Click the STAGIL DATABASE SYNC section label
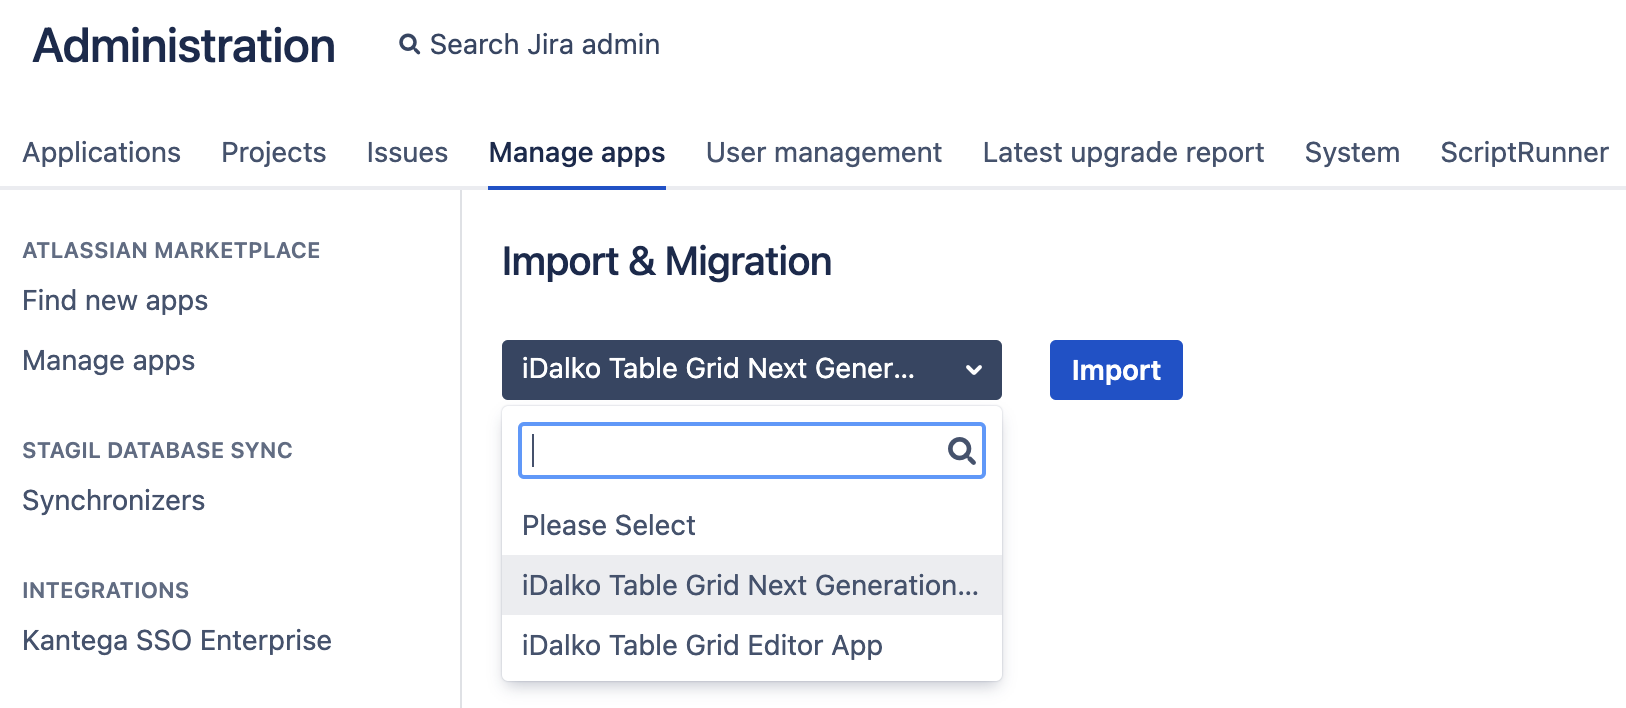This screenshot has width=1626, height=708. pyautogui.click(x=157, y=450)
